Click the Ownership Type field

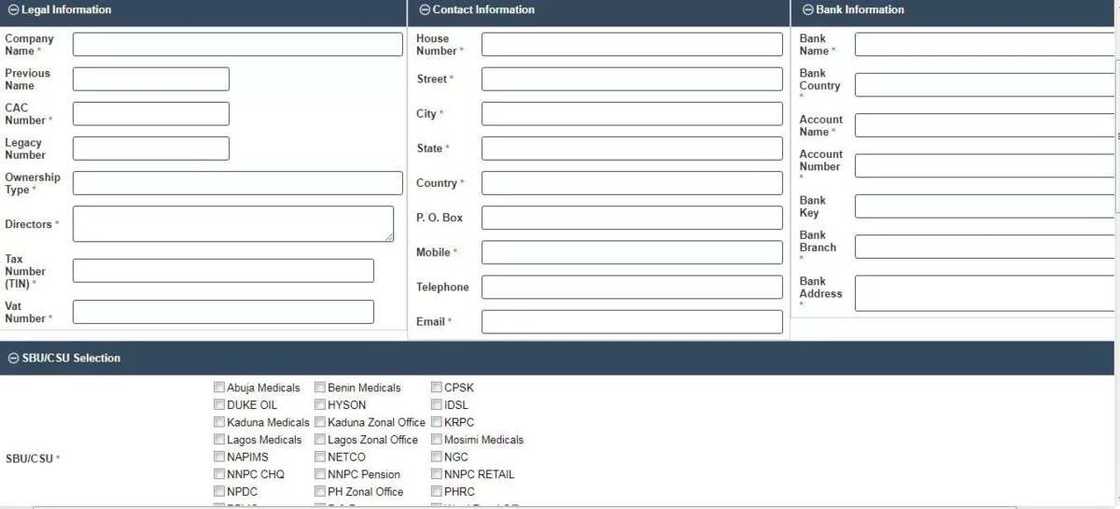(237, 183)
